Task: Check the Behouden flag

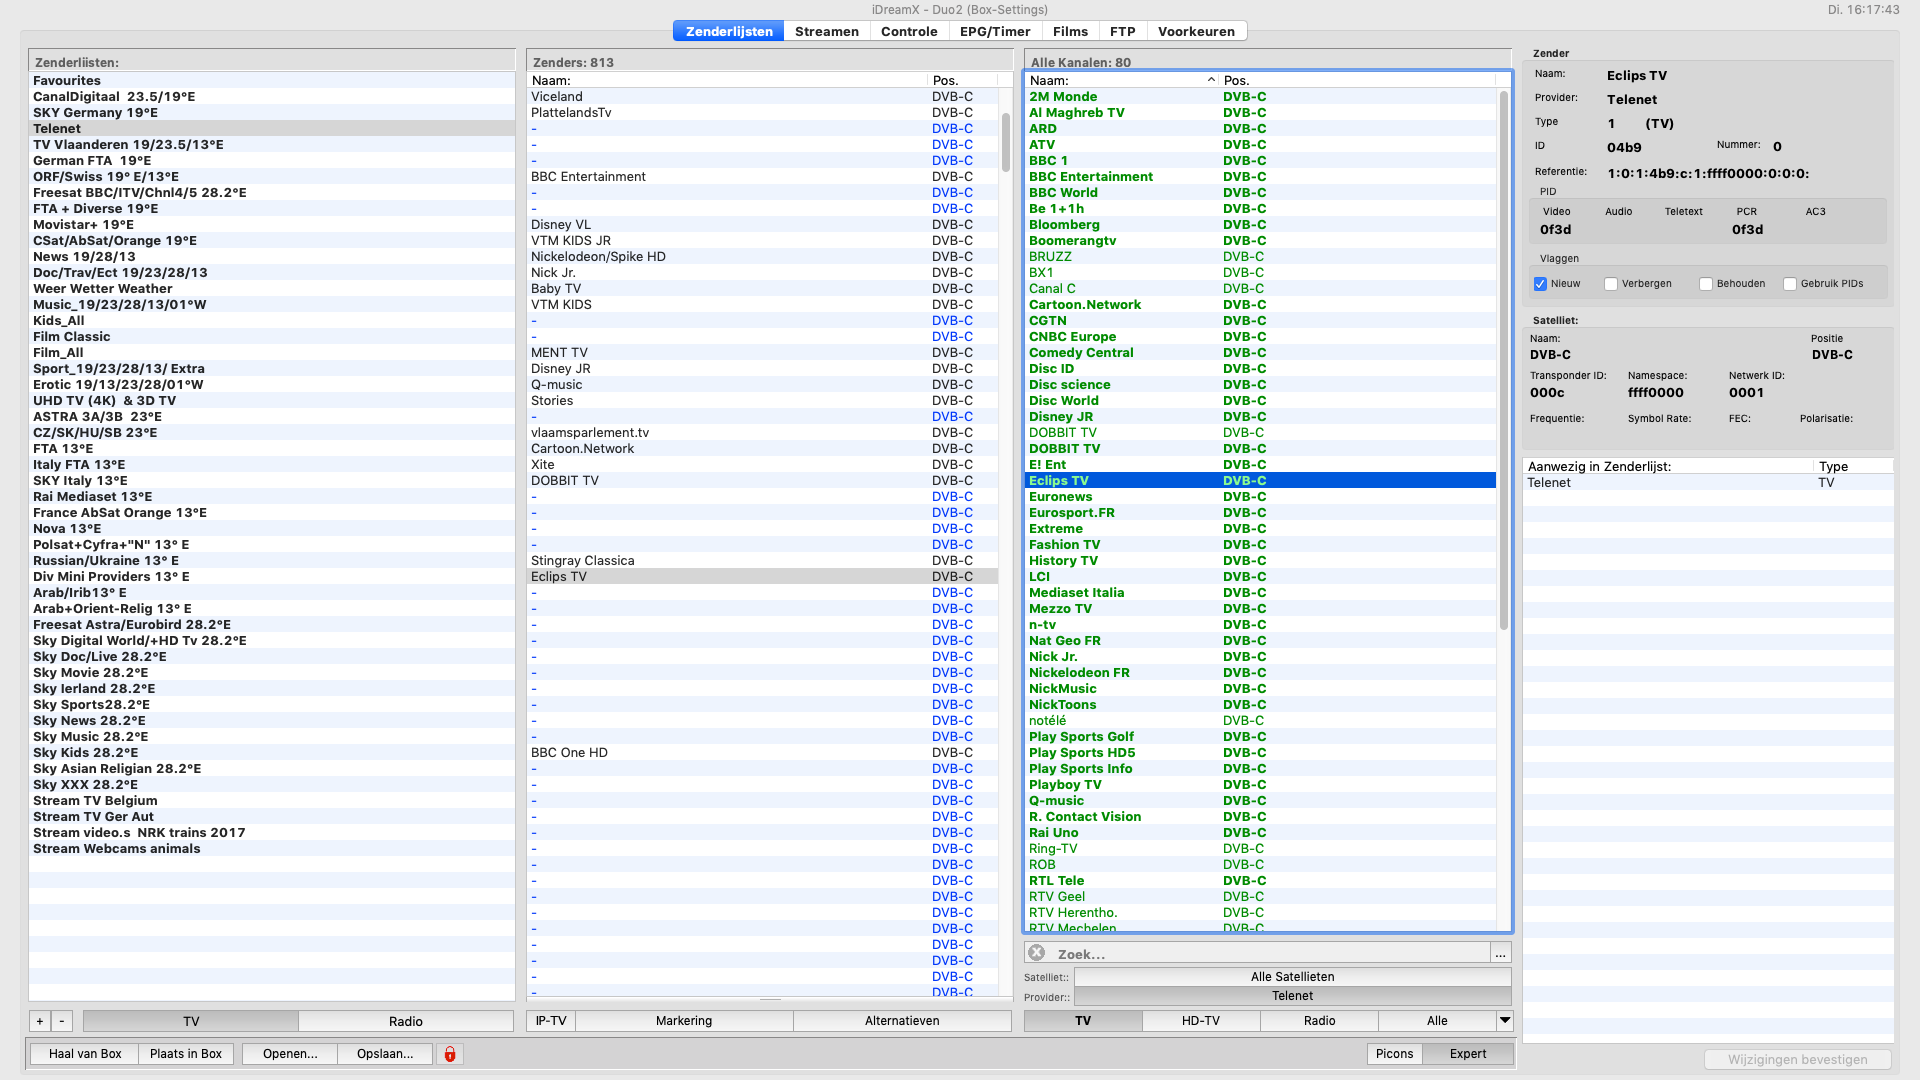Action: coord(1706,284)
